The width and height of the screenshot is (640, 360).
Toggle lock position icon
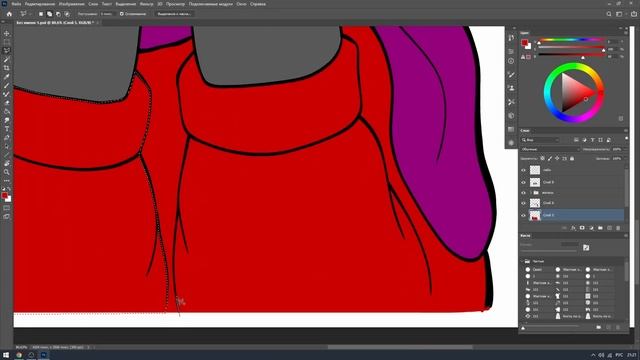pos(557,158)
